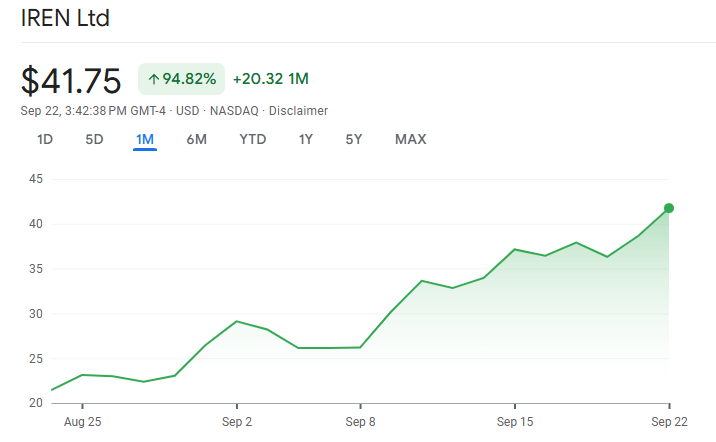The width and height of the screenshot is (716, 442).
Task: Click the green endpoint dot on chart
Action: [x=668, y=208]
